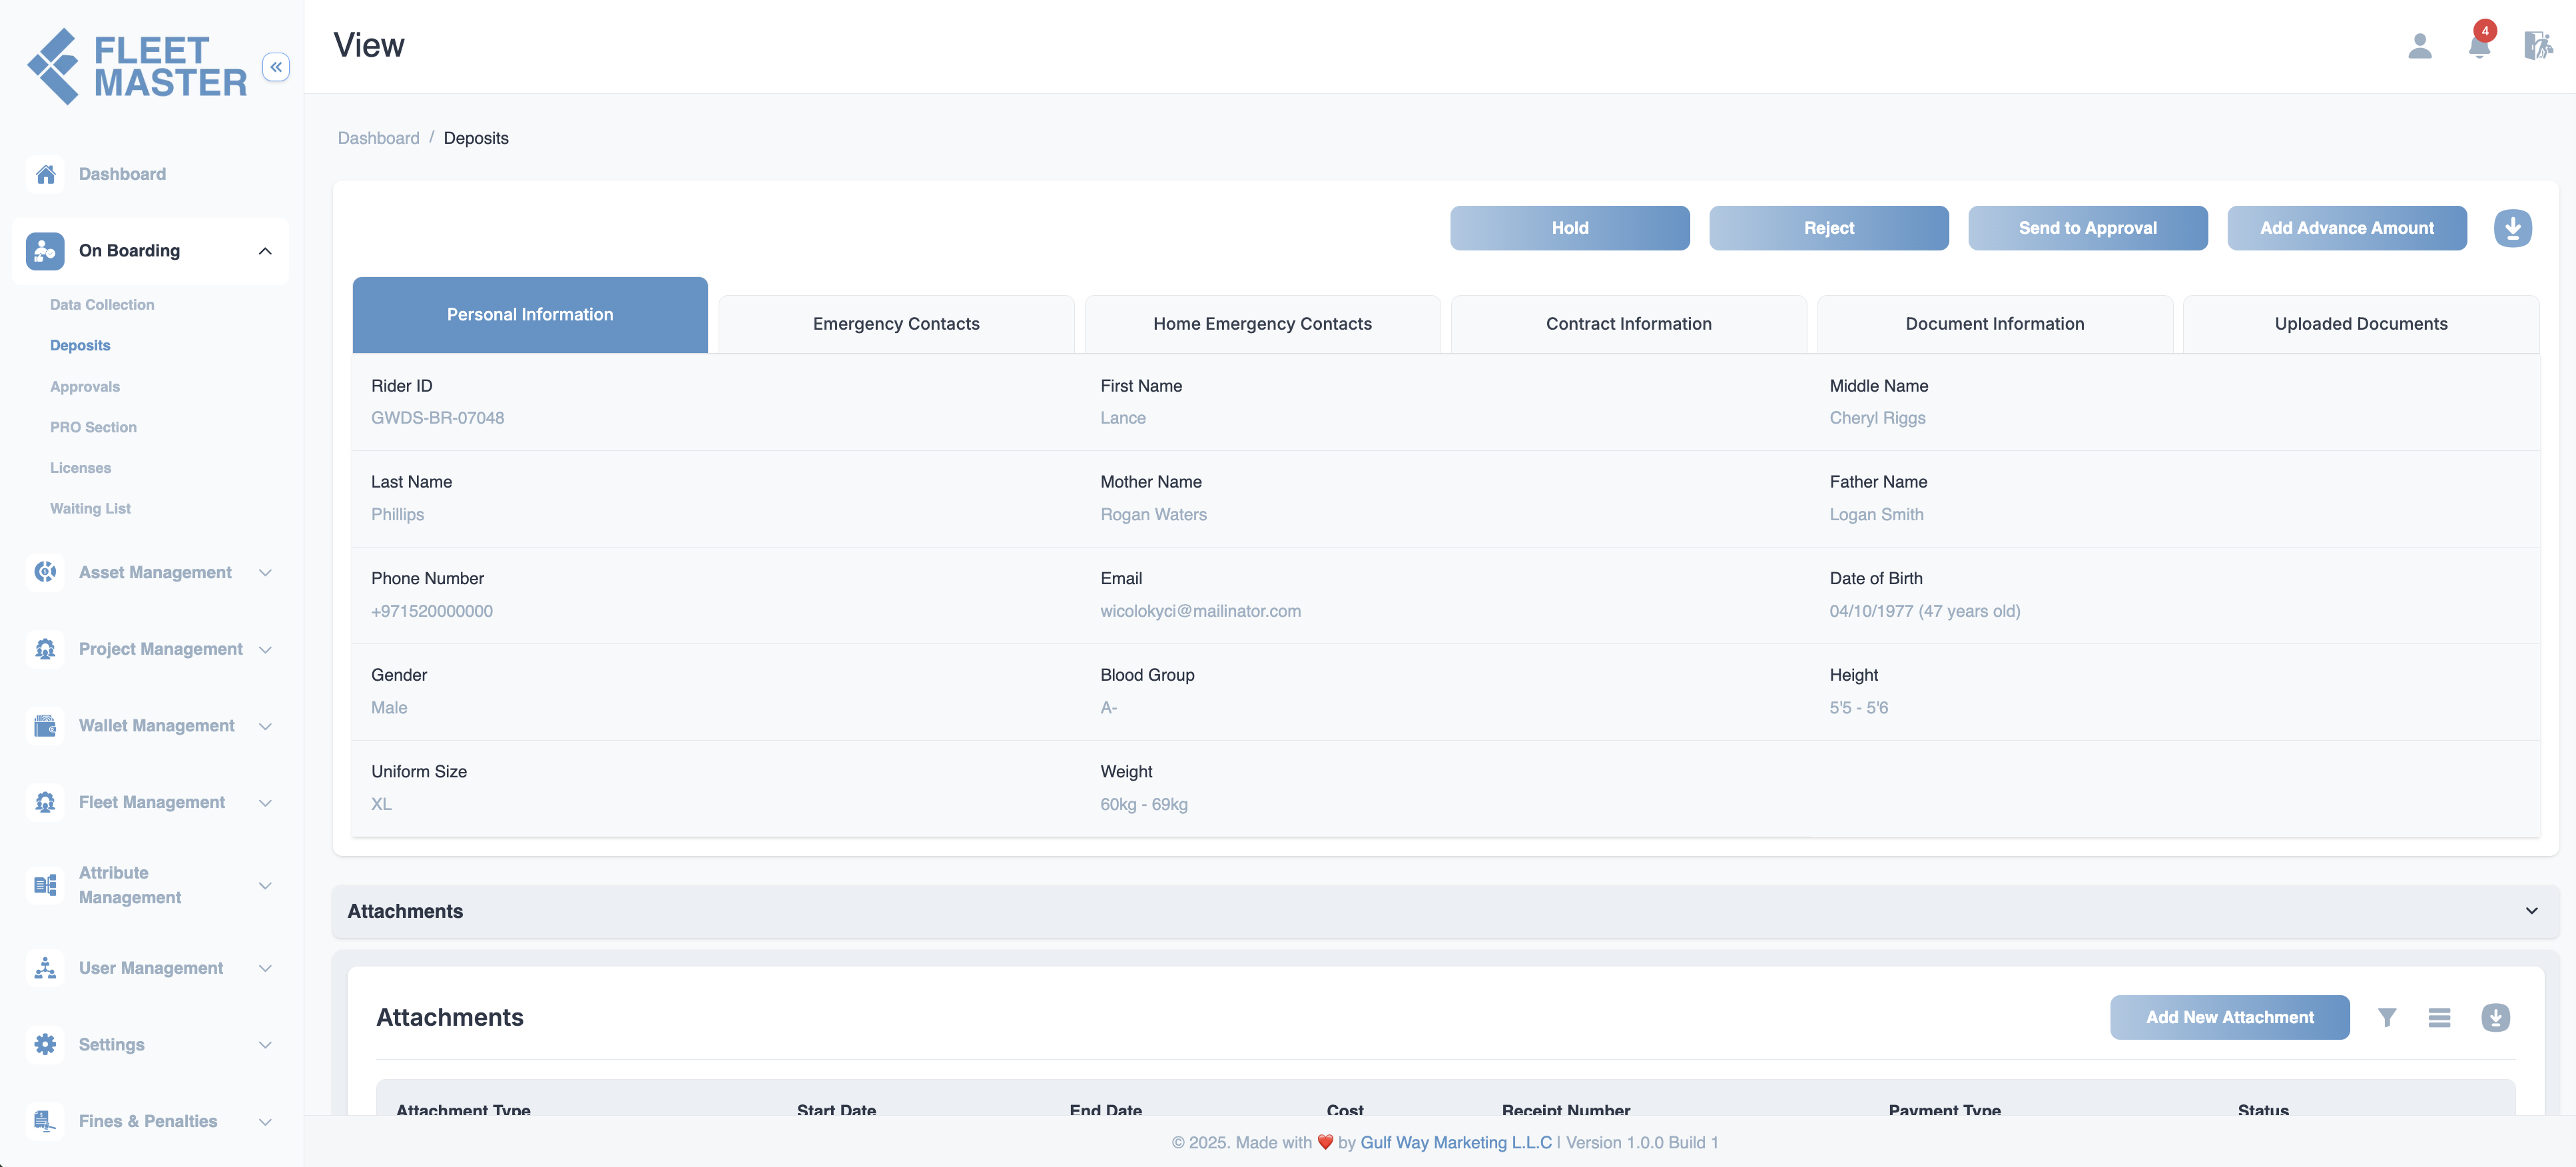The width and height of the screenshot is (2576, 1167).
Task: Click the Asset Management icon
Action: [x=45, y=572]
